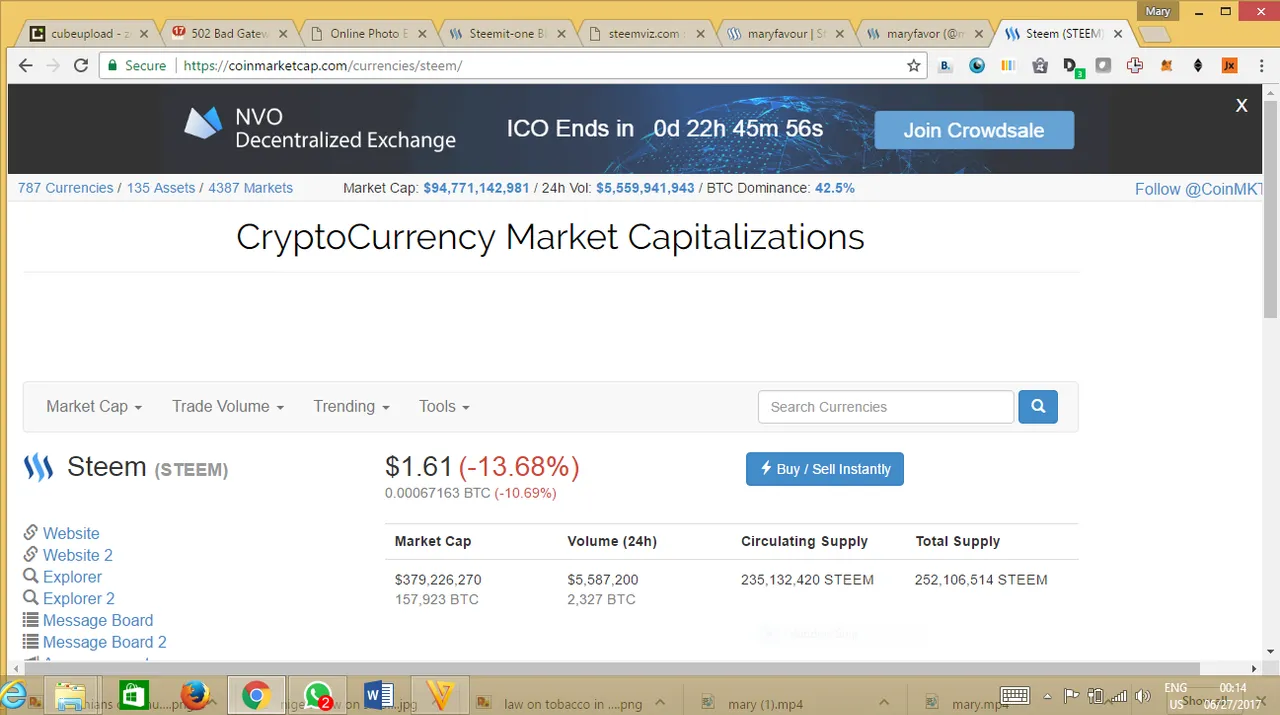Screen dimensions: 1280x715
Task: Open the blue eye extension icon
Action: click(x=977, y=65)
